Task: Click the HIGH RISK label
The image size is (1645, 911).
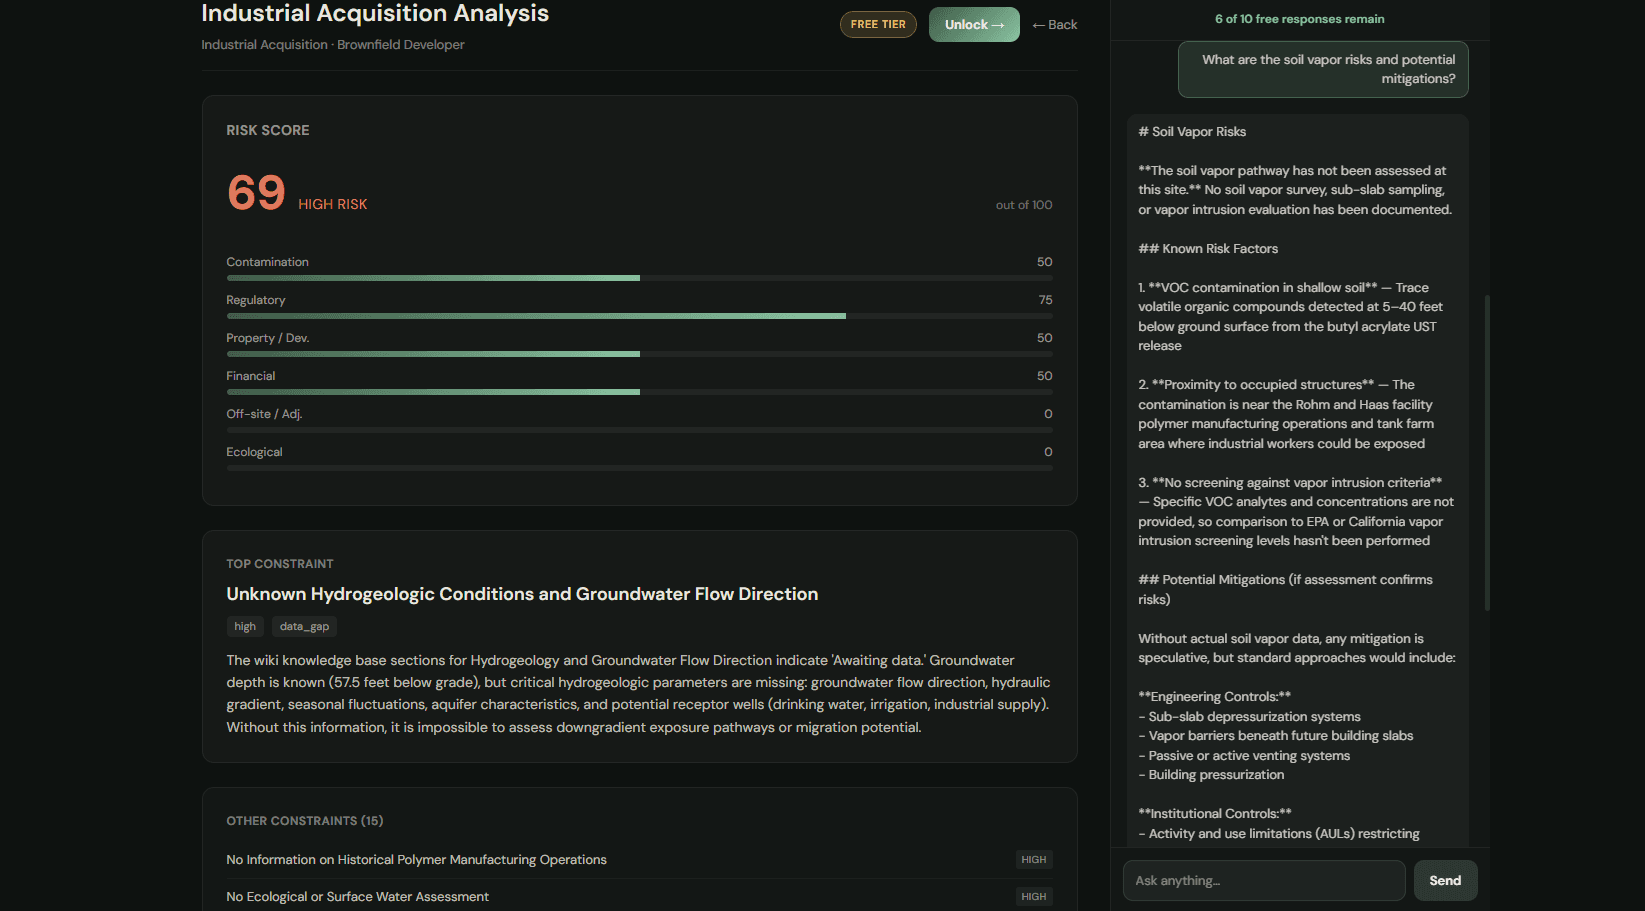Action: [x=332, y=204]
